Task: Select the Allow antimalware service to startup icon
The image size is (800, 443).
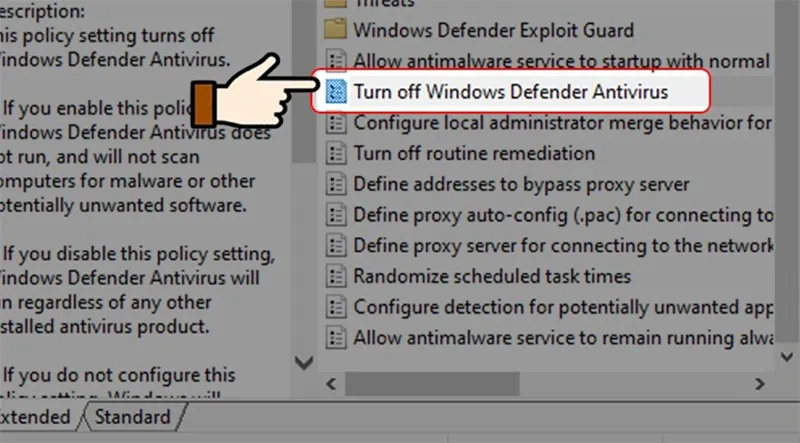Action: pos(336,61)
